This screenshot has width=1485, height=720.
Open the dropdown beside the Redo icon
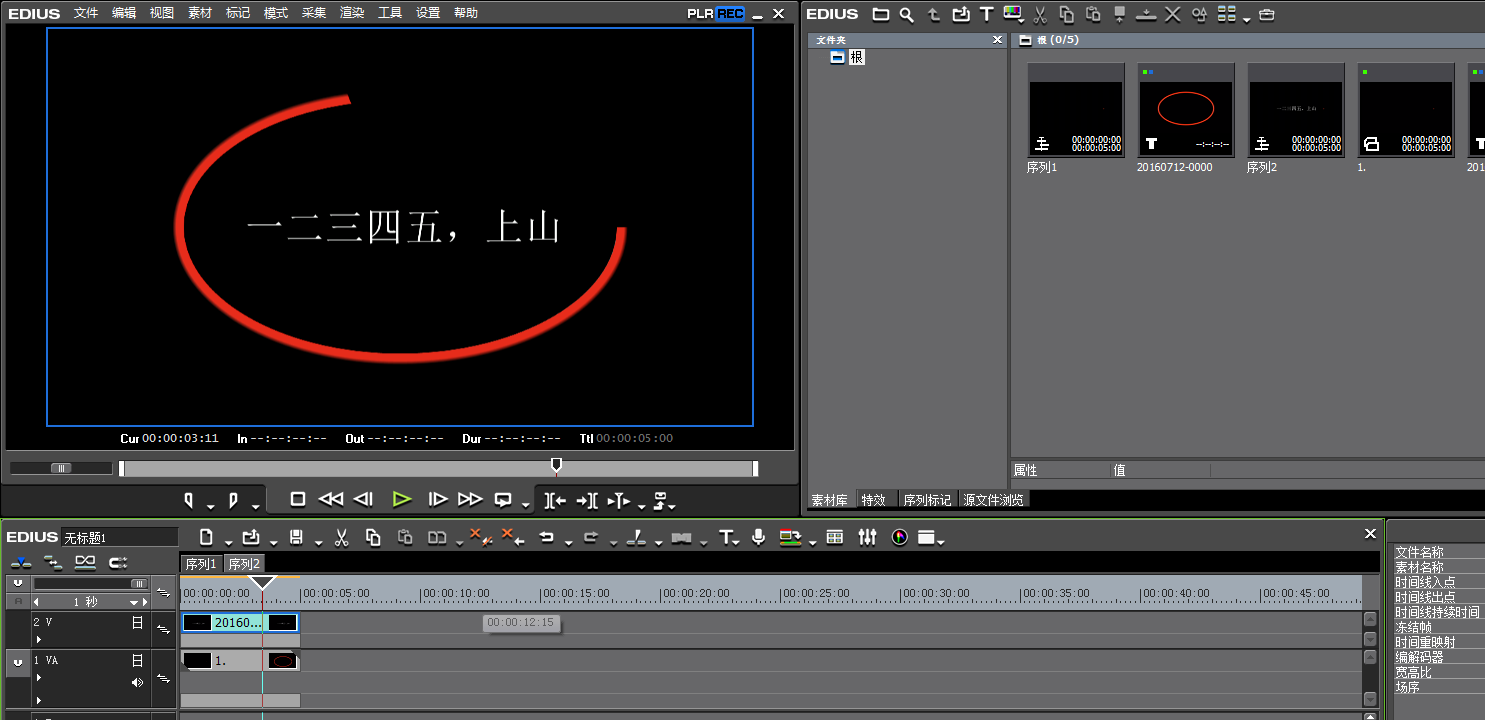612,539
